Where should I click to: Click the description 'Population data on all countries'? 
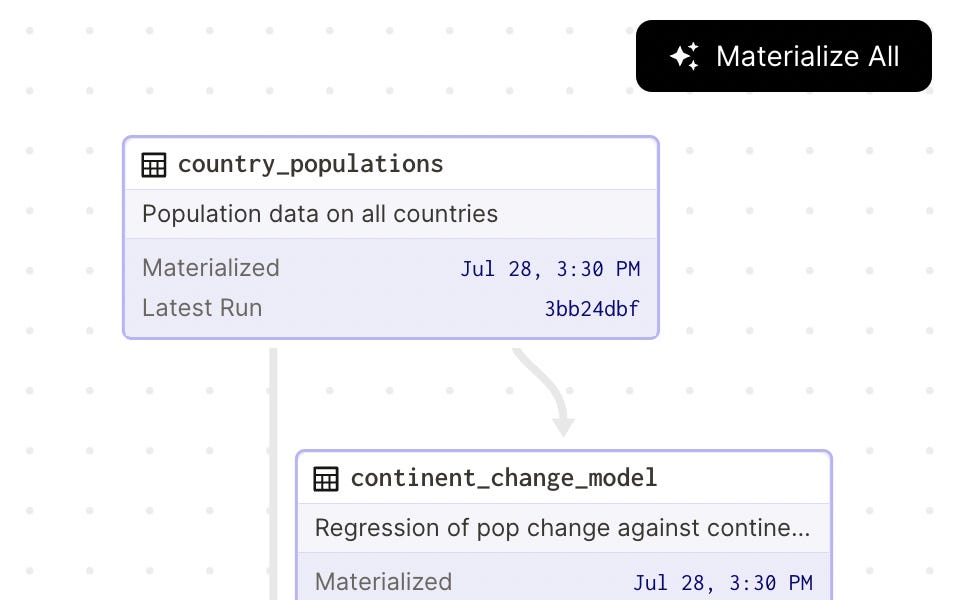click(x=320, y=214)
